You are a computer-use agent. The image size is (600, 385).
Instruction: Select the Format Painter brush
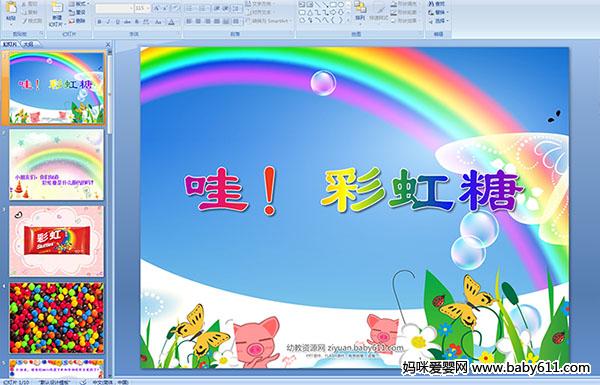24,21
